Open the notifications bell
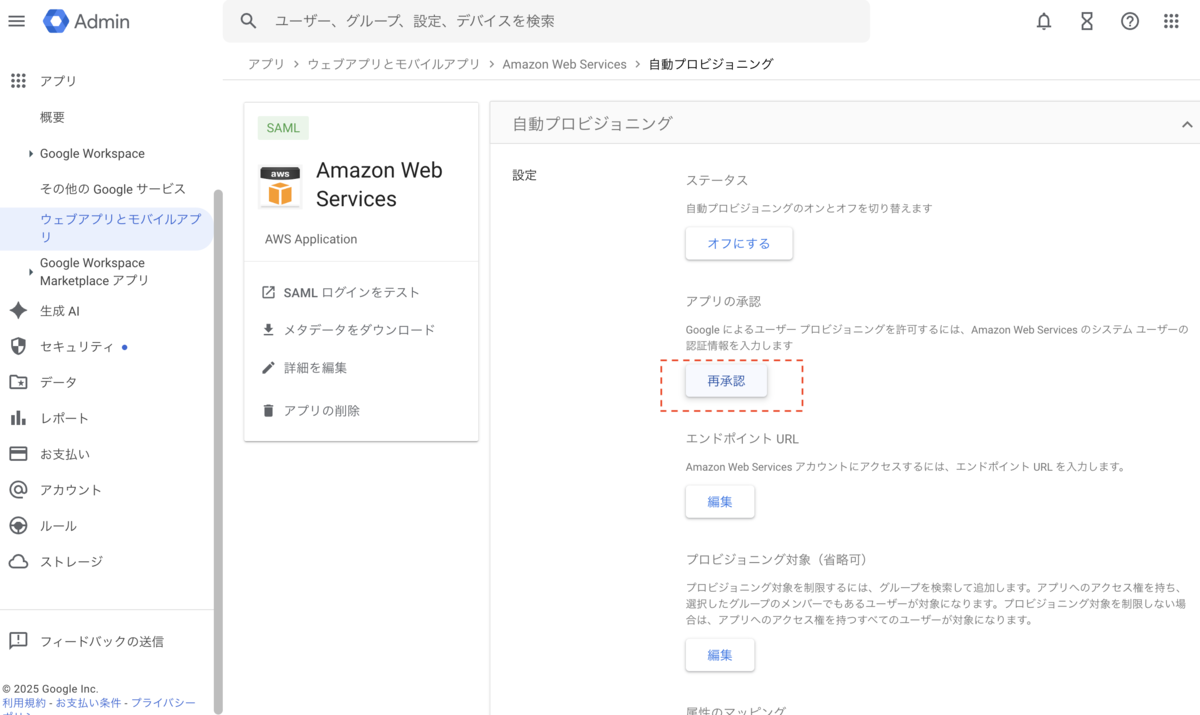Viewport: 1200px width, 715px height. [1044, 21]
